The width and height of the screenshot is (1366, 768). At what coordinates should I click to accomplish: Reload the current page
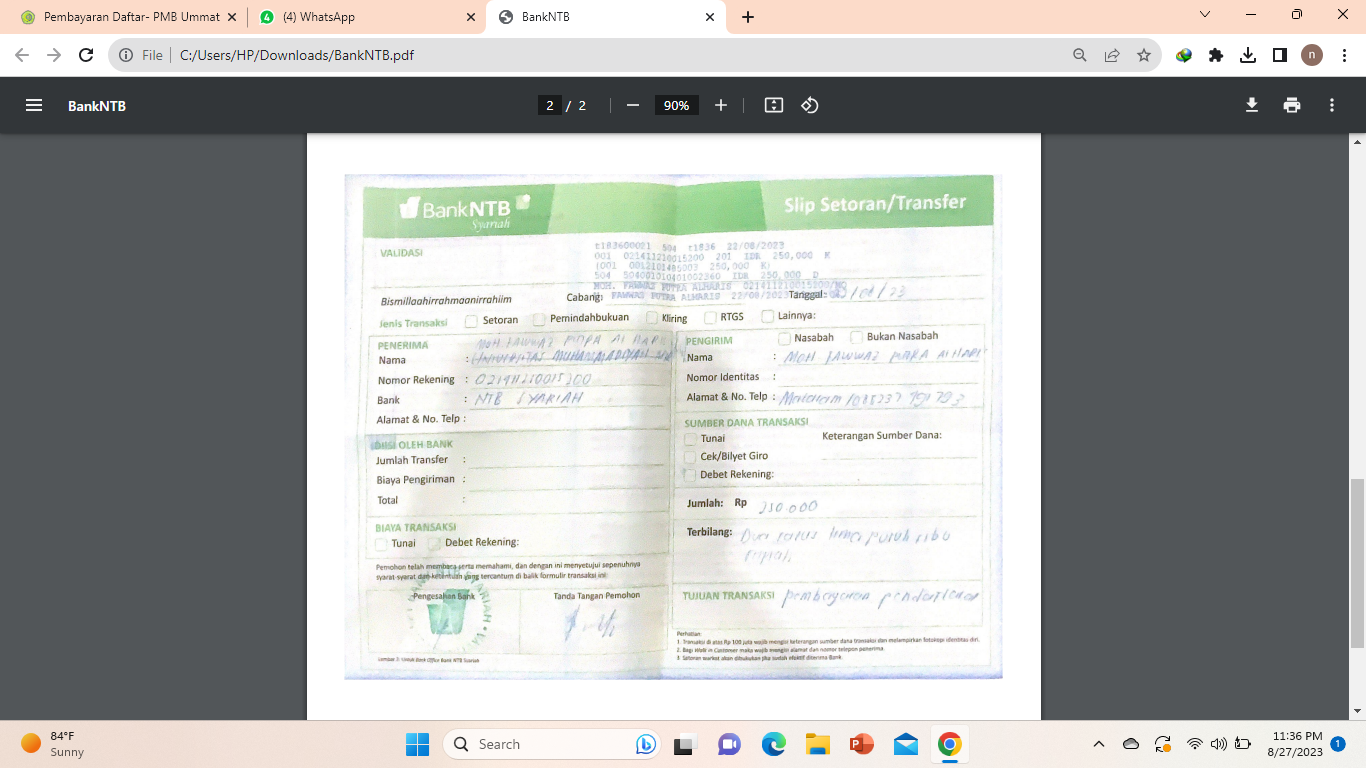(x=86, y=55)
